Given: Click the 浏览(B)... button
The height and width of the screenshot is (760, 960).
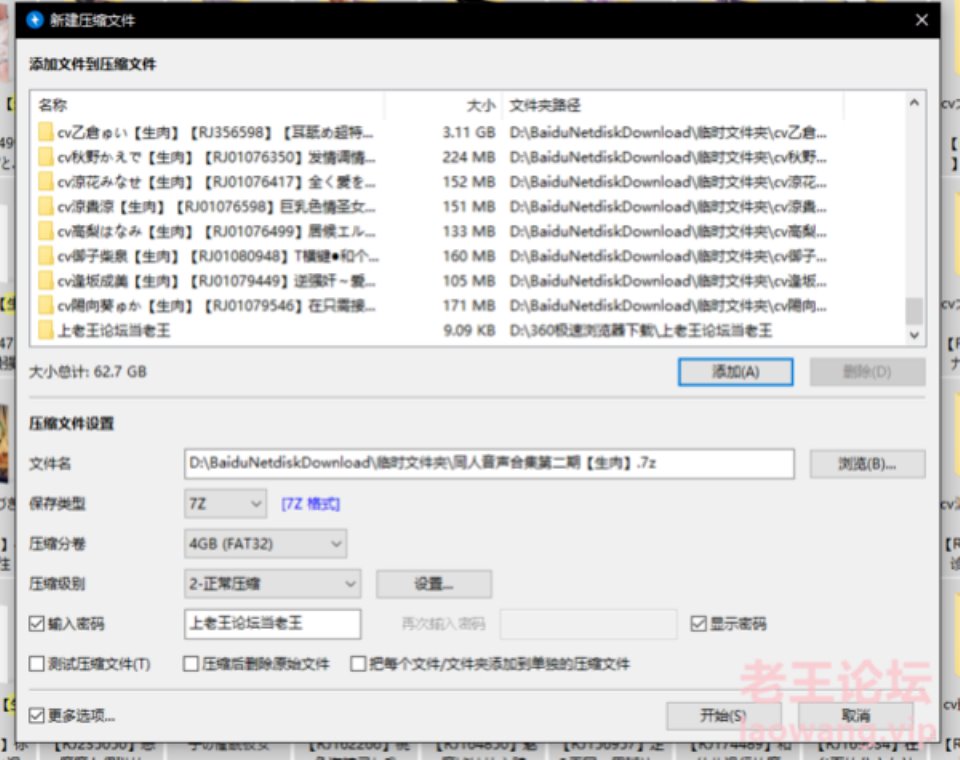Looking at the screenshot, I should [x=867, y=464].
